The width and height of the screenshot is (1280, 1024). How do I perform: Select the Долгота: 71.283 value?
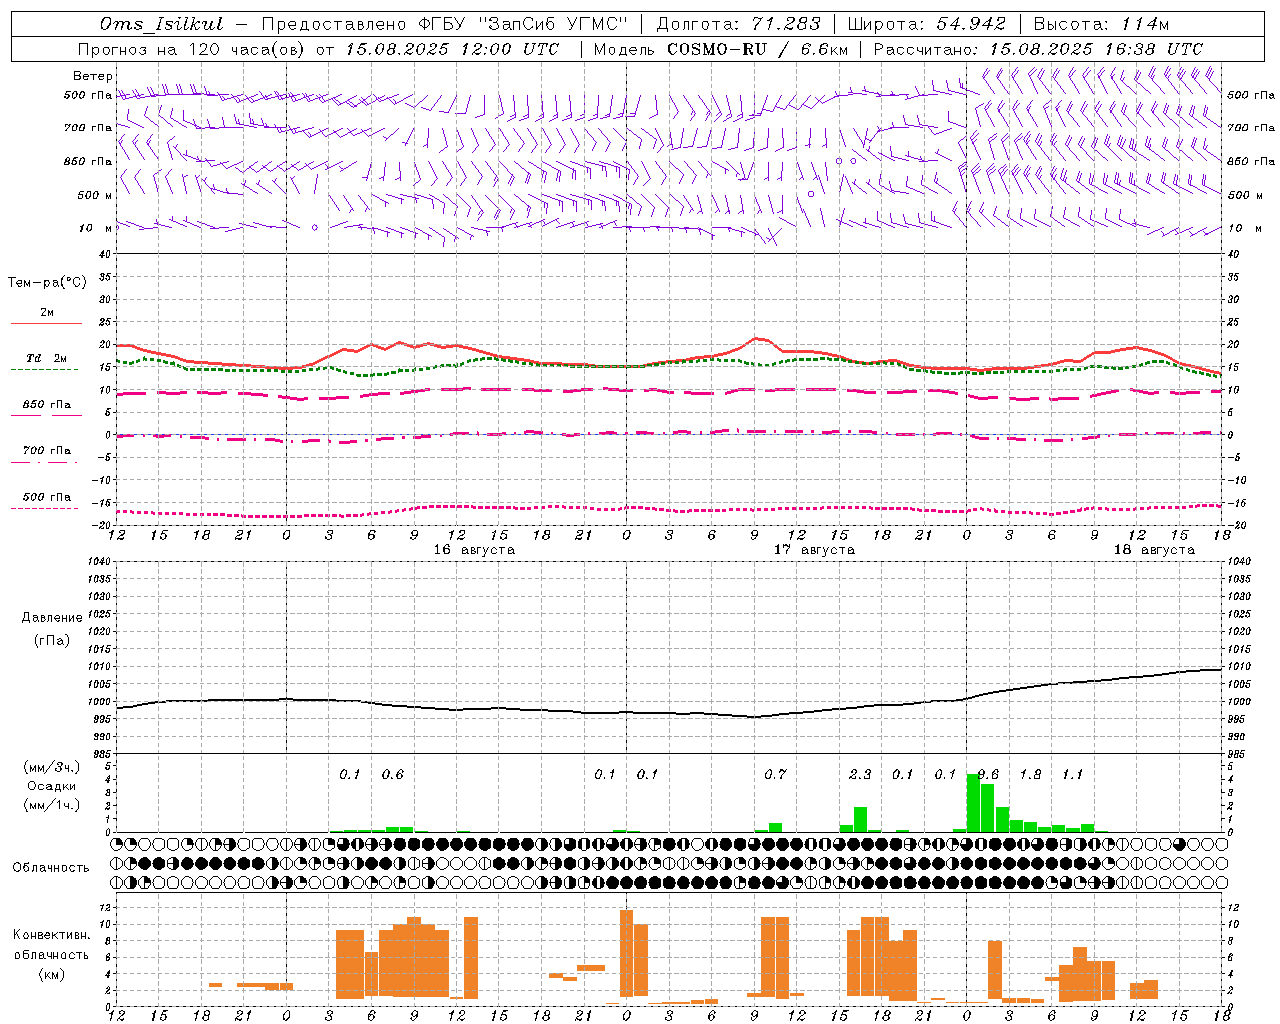pos(738,24)
